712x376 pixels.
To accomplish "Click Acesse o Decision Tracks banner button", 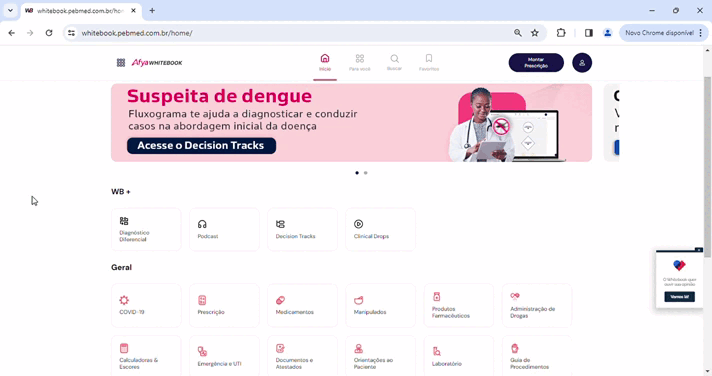I will [x=201, y=145].
